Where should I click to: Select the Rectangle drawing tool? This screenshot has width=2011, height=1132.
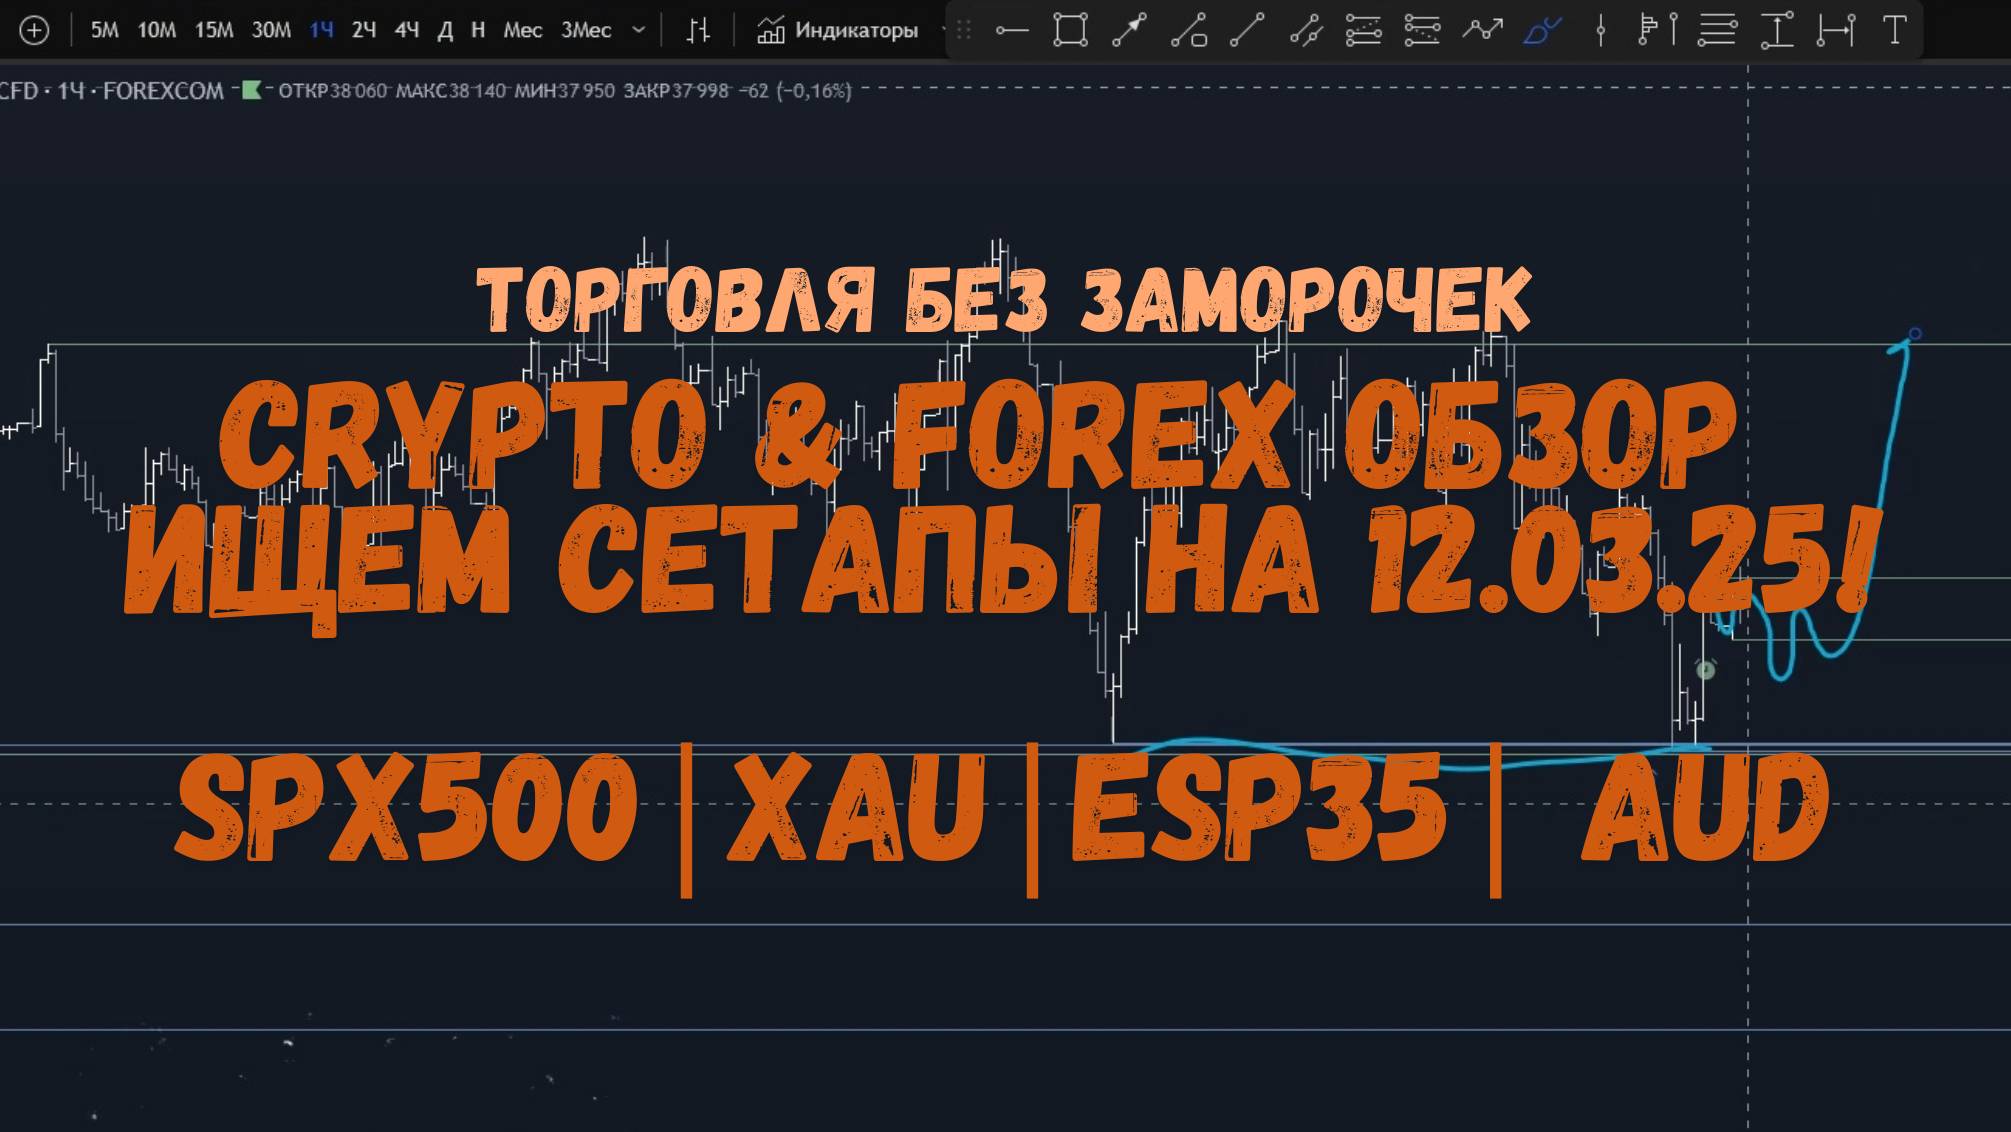point(1070,30)
